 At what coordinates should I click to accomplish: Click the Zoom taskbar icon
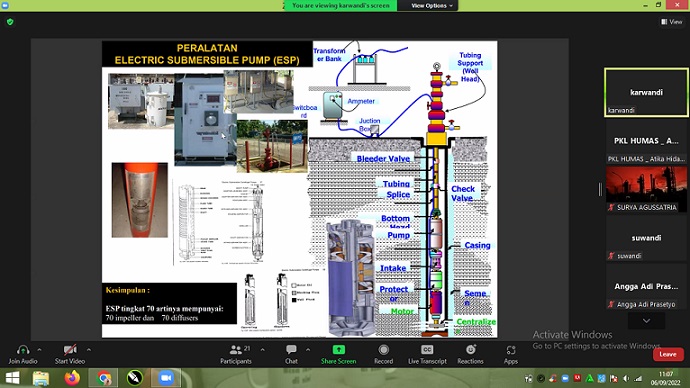166,378
